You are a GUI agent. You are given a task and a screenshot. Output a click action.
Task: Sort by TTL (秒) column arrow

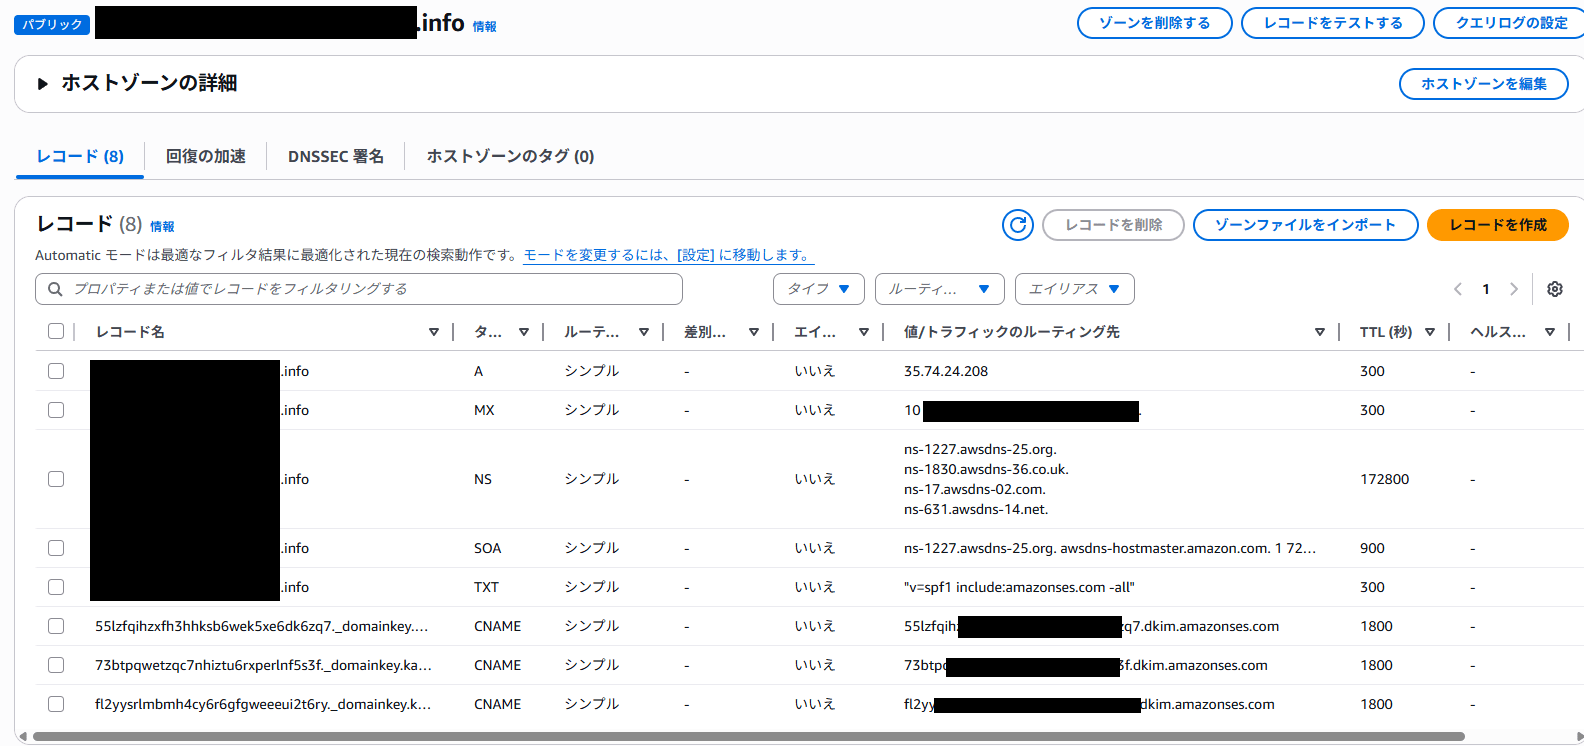(1430, 332)
